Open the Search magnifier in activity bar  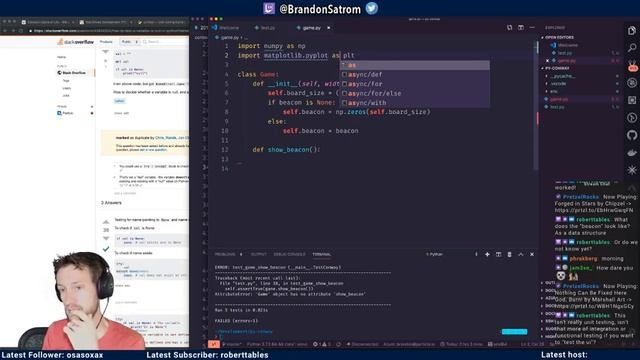(632, 48)
